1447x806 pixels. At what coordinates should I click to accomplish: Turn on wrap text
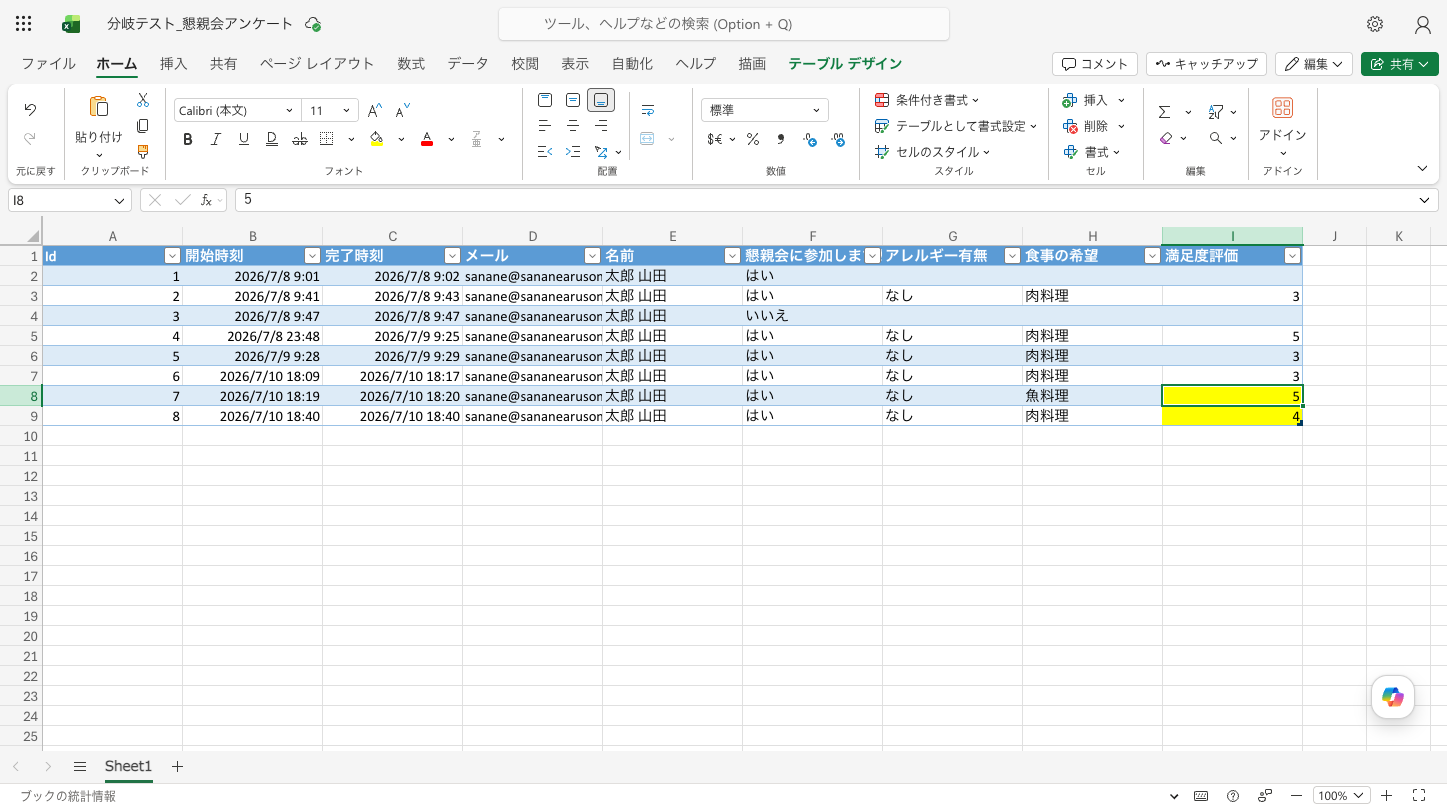coord(648,110)
